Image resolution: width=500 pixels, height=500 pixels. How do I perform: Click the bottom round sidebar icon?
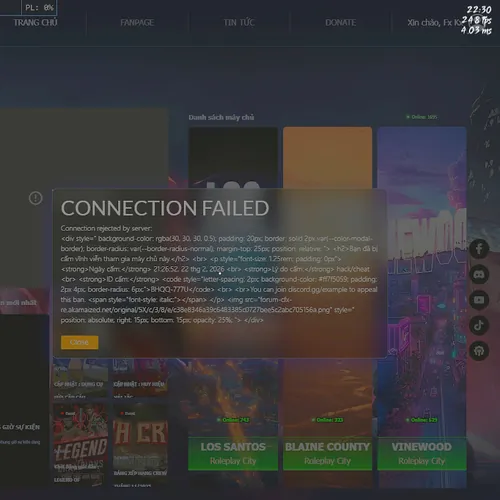coord(479,351)
